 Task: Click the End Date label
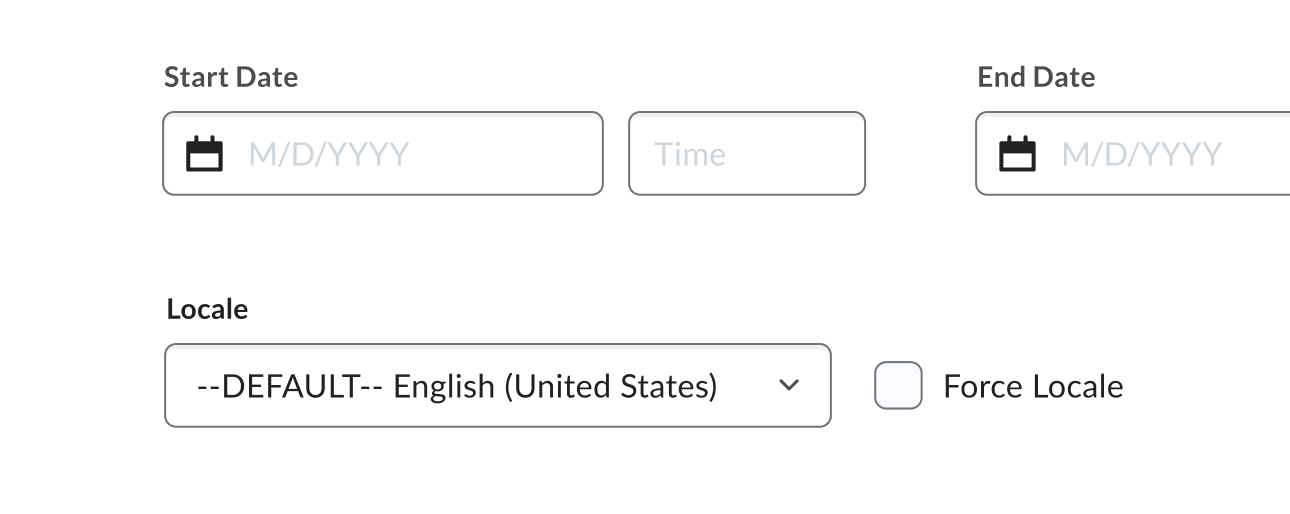(1036, 77)
